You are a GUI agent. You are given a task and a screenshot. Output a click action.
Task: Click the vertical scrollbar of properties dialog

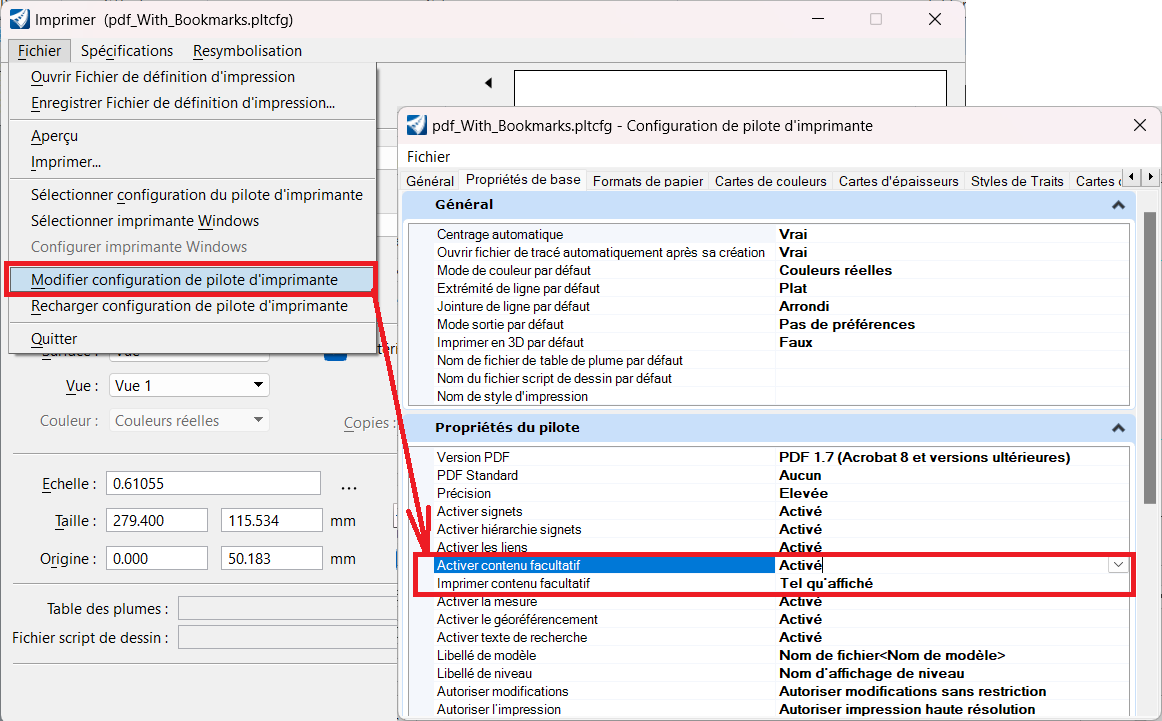(x=1149, y=358)
